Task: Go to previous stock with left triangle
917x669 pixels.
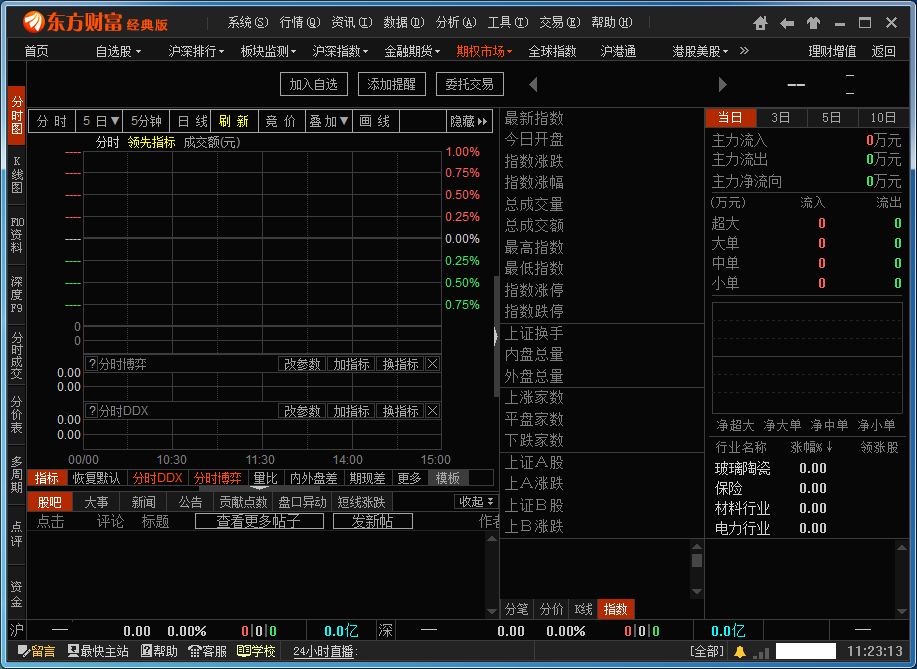Action: pyautogui.click(x=533, y=85)
